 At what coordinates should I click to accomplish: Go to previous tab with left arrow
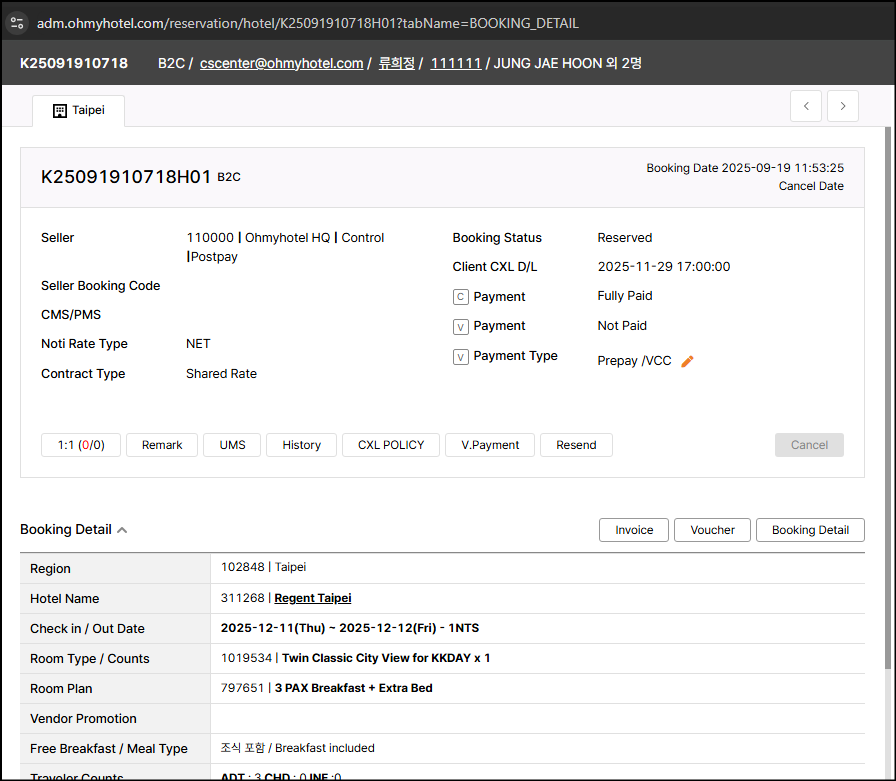[806, 106]
